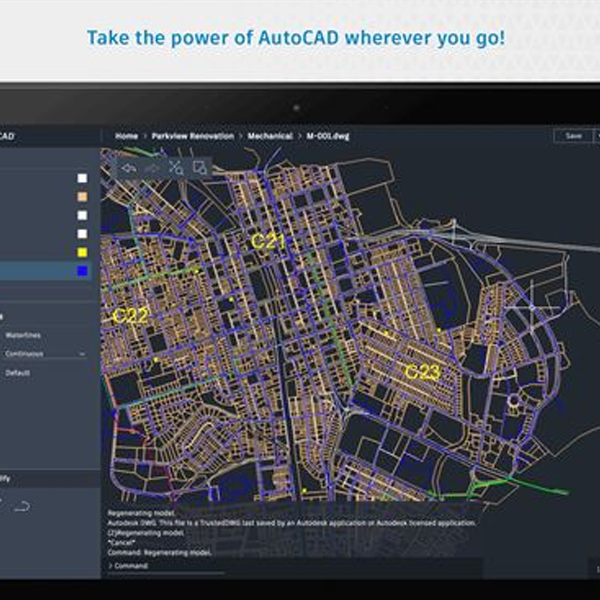This screenshot has width=600, height=600.
Task: Click the white color swatch at top
Action: [82, 178]
